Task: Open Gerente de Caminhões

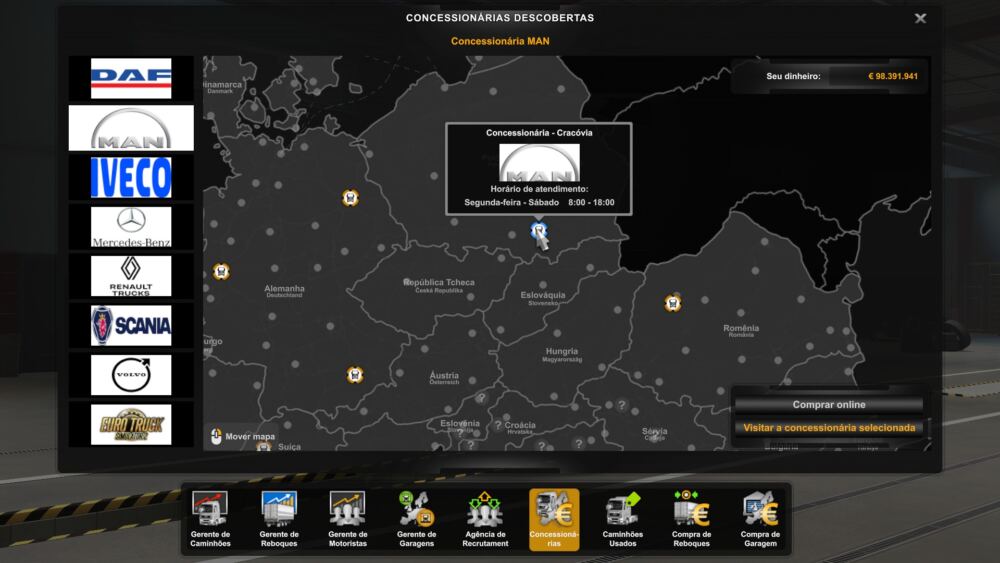Action: tap(210, 519)
